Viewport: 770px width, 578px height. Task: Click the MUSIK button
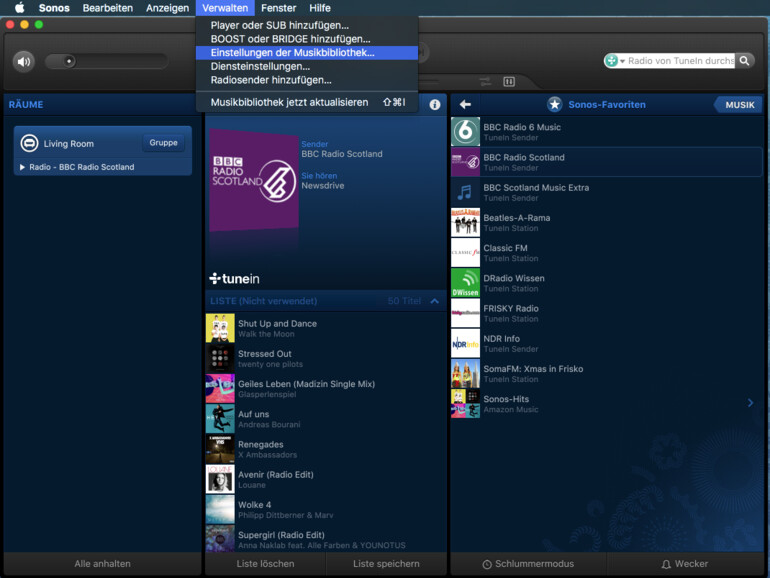point(739,105)
